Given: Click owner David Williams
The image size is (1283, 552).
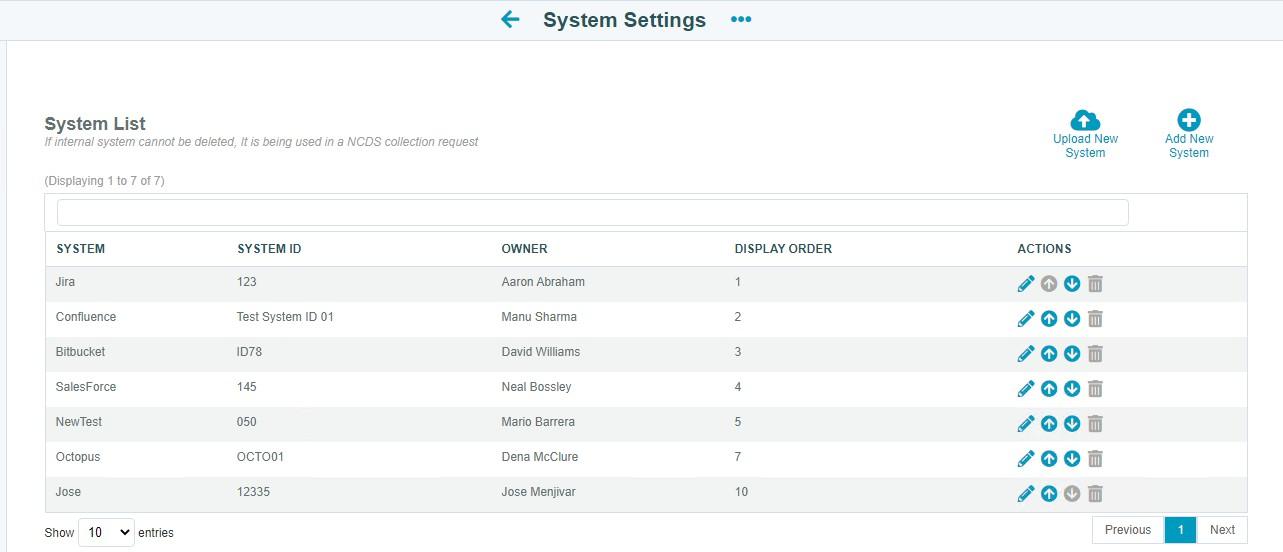Looking at the screenshot, I should tap(541, 352).
